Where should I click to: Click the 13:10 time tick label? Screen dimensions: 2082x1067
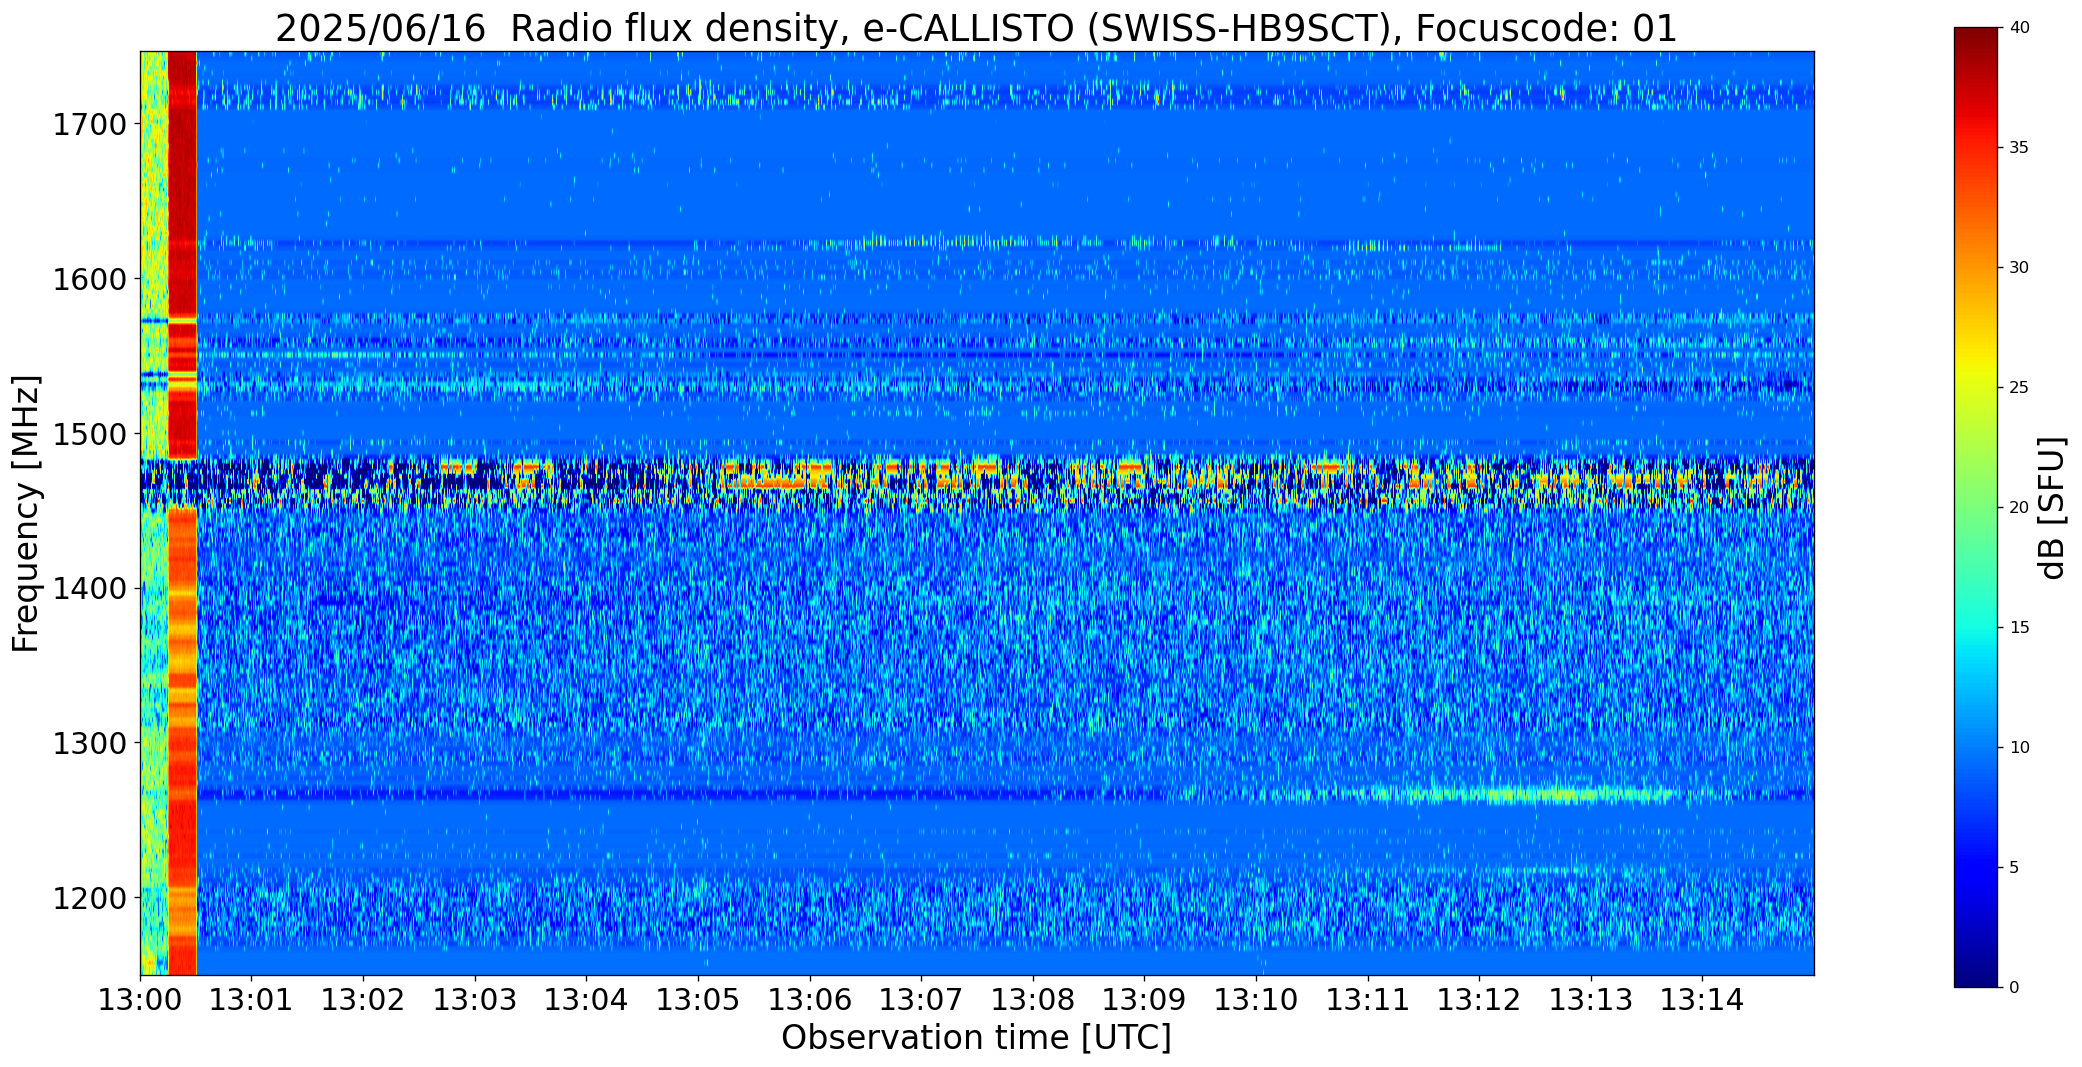coord(1256,1000)
